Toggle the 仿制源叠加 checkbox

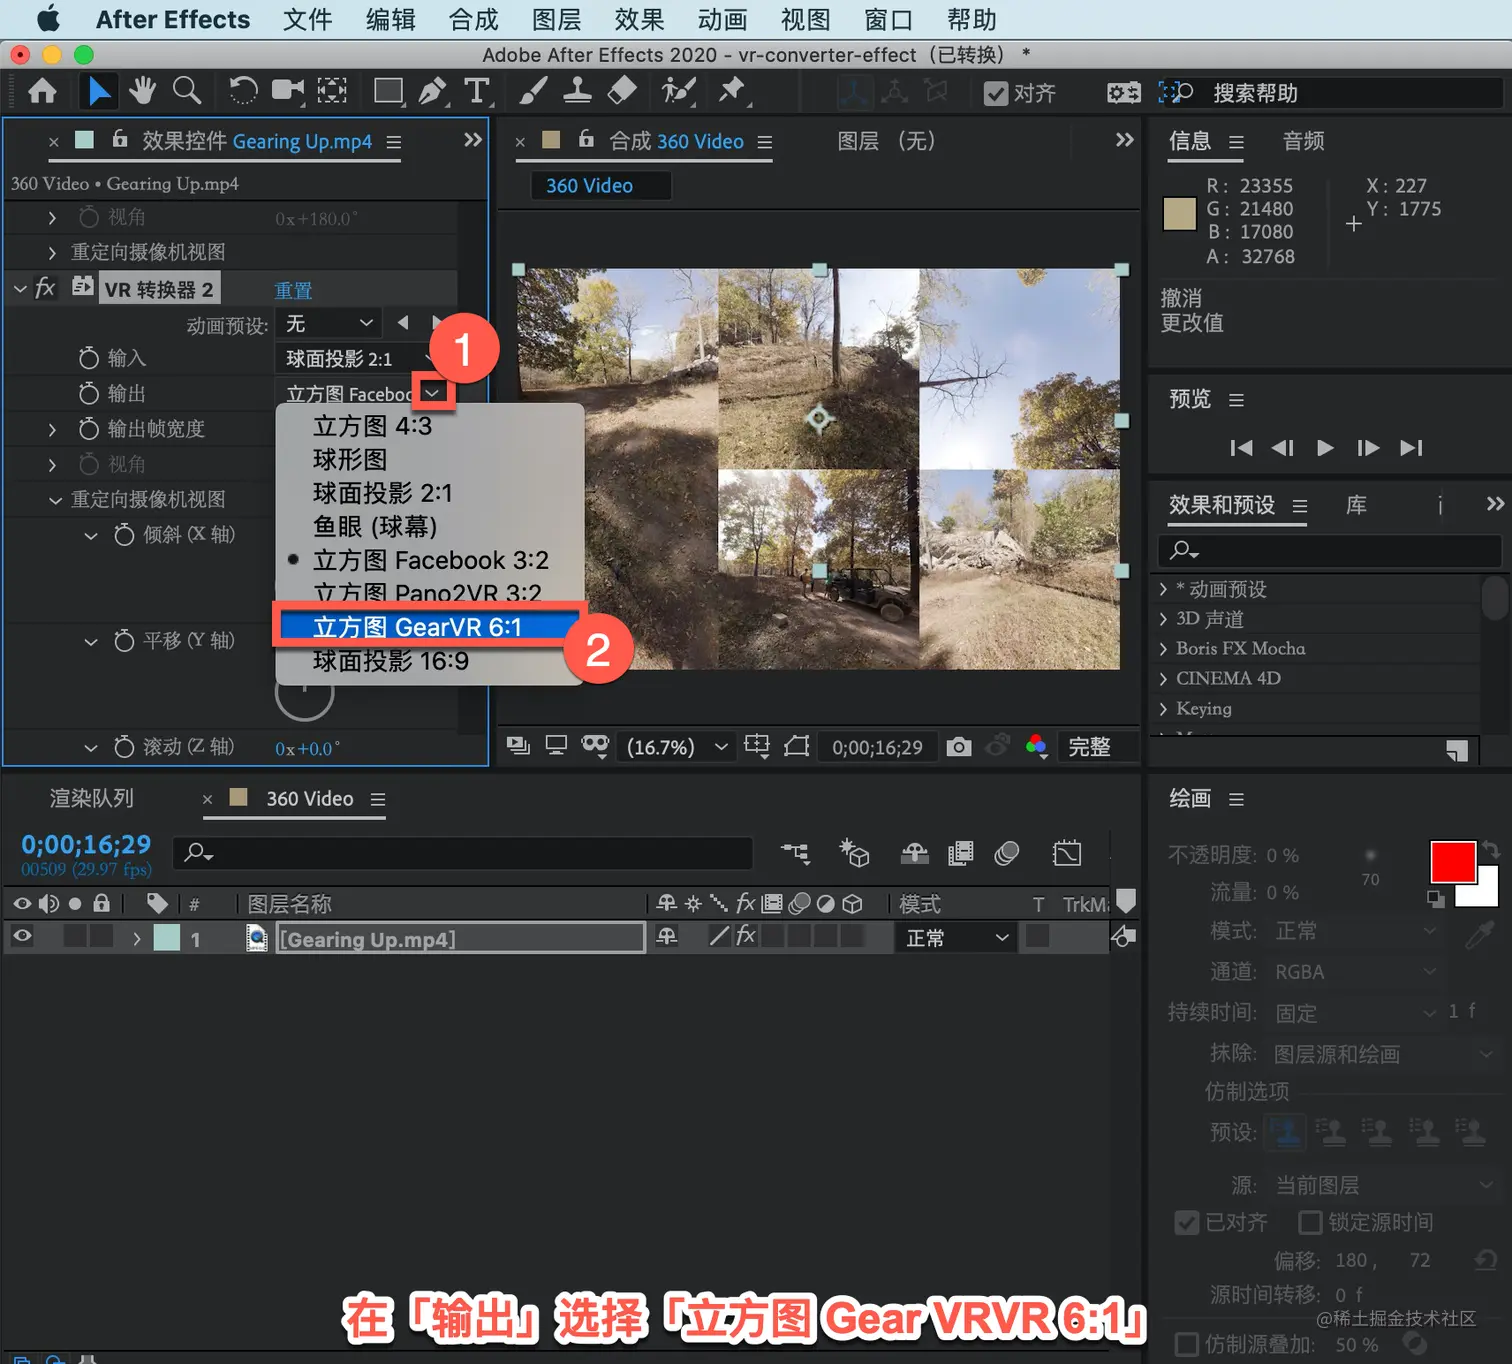click(x=1187, y=1344)
